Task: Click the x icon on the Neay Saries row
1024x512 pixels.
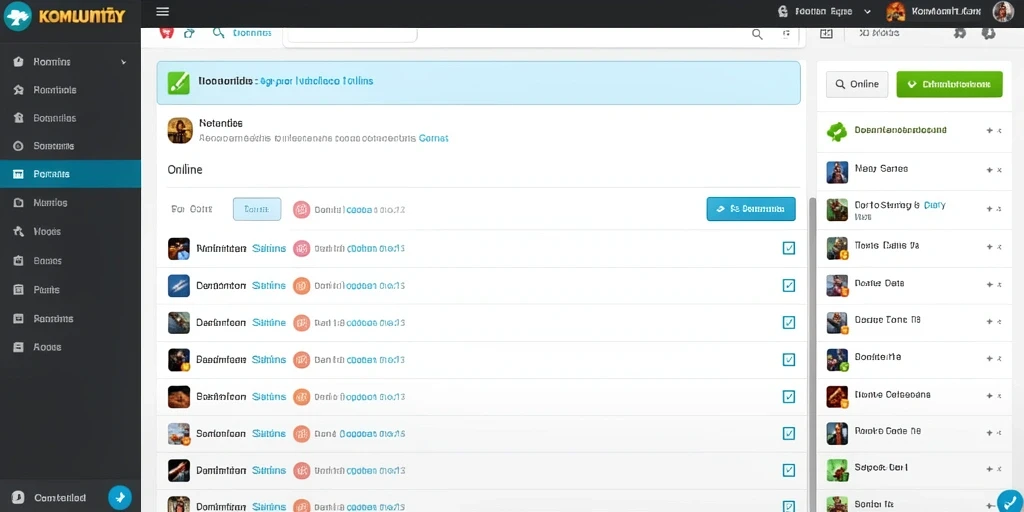Action: click(999, 170)
